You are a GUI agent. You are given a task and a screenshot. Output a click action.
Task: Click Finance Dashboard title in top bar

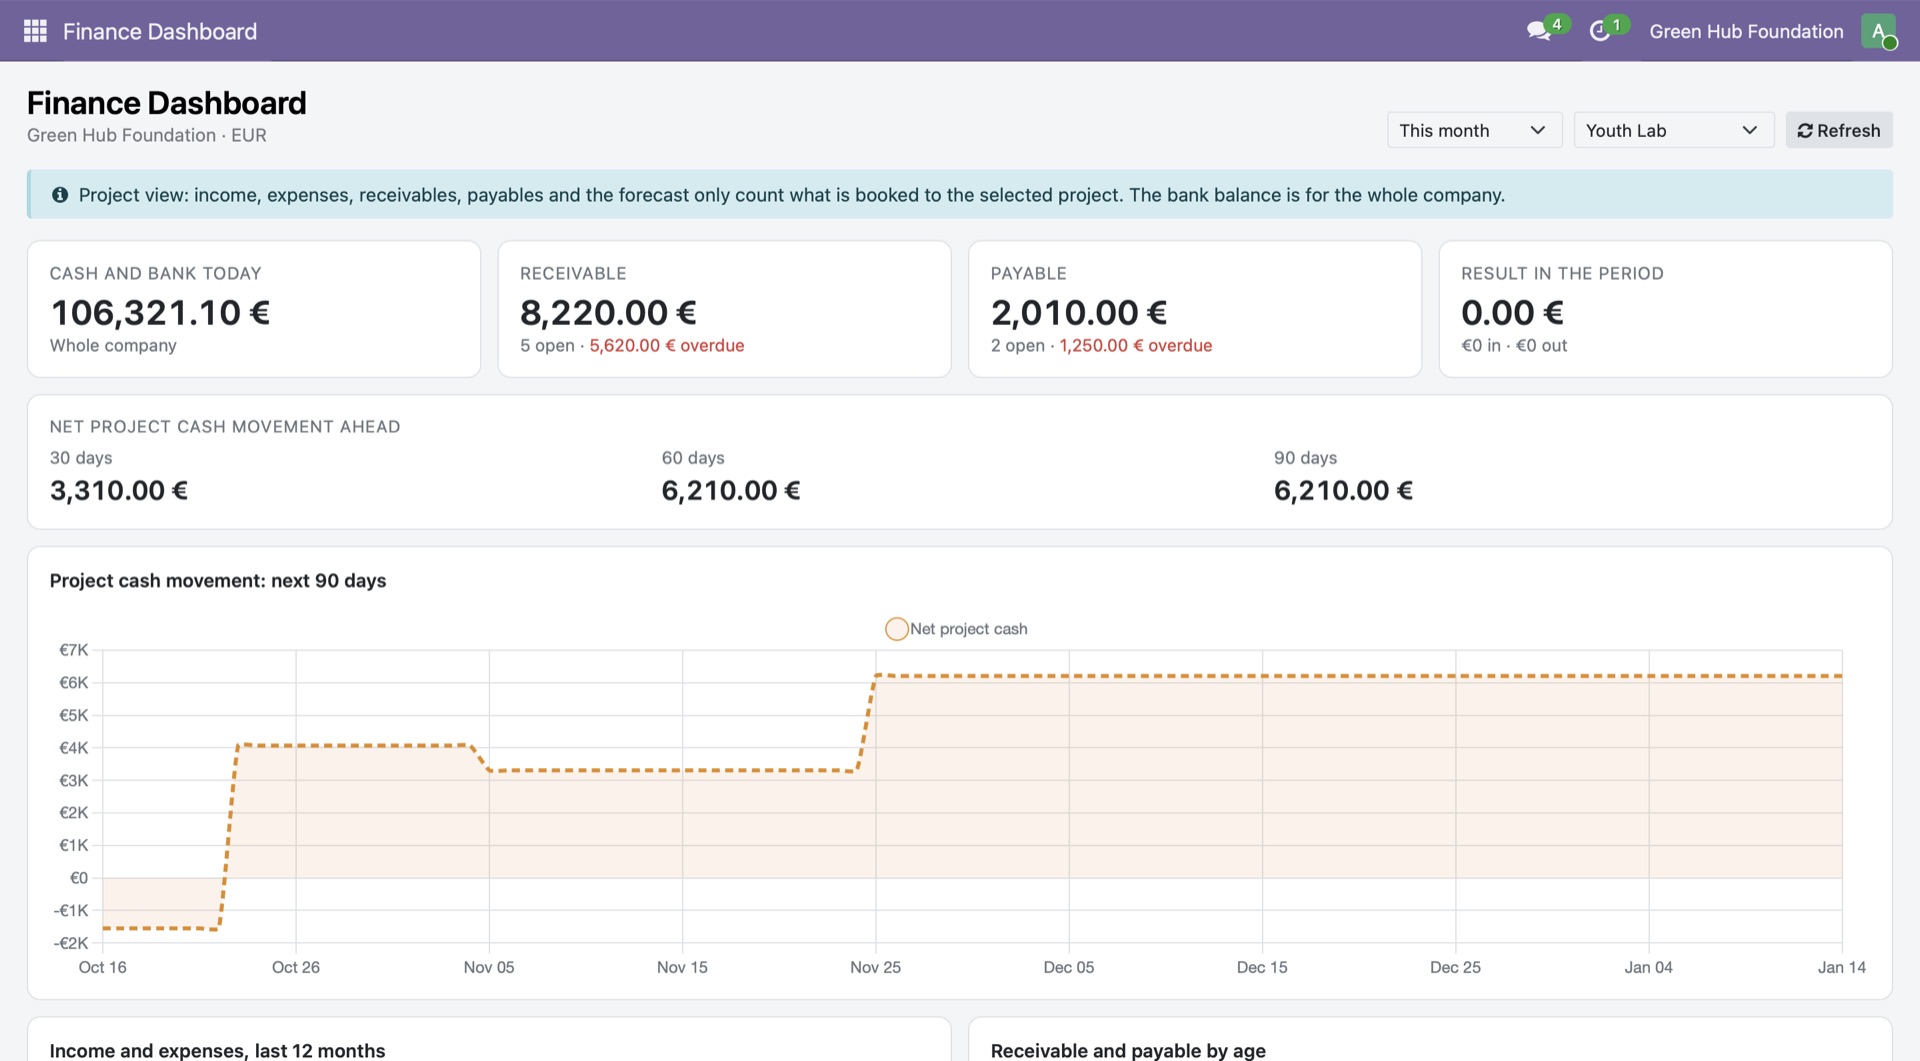tap(160, 31)
